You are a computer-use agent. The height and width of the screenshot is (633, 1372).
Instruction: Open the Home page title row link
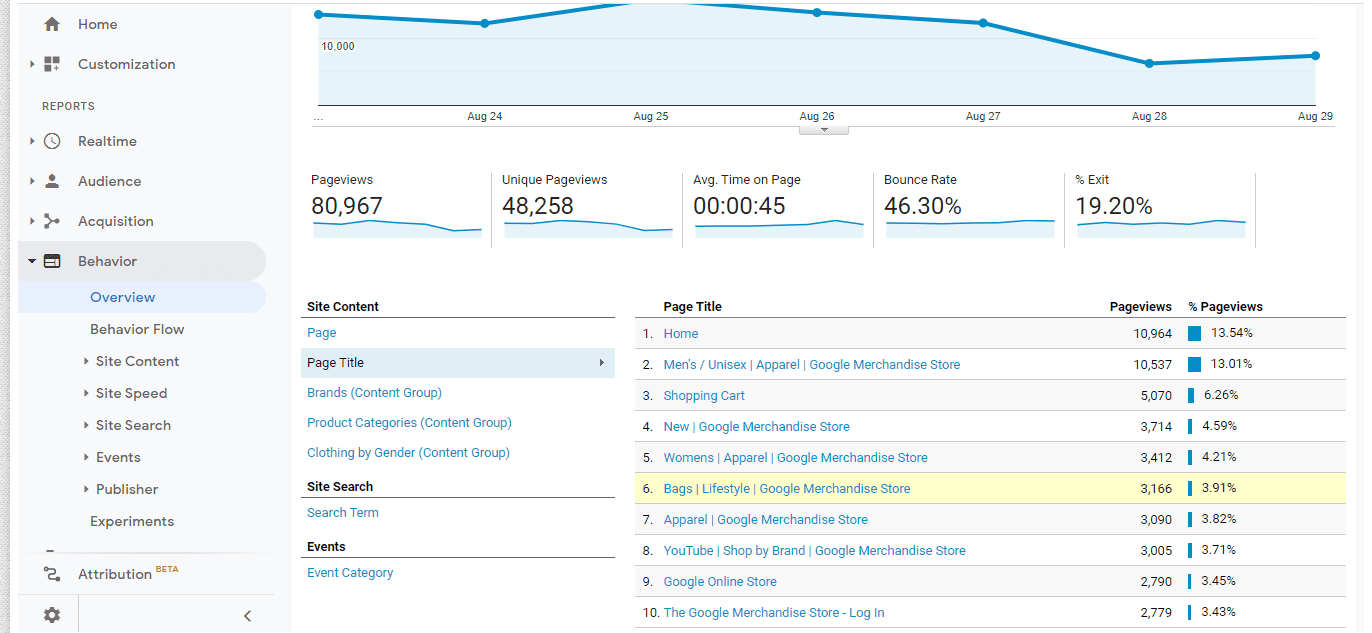(681, 334)
